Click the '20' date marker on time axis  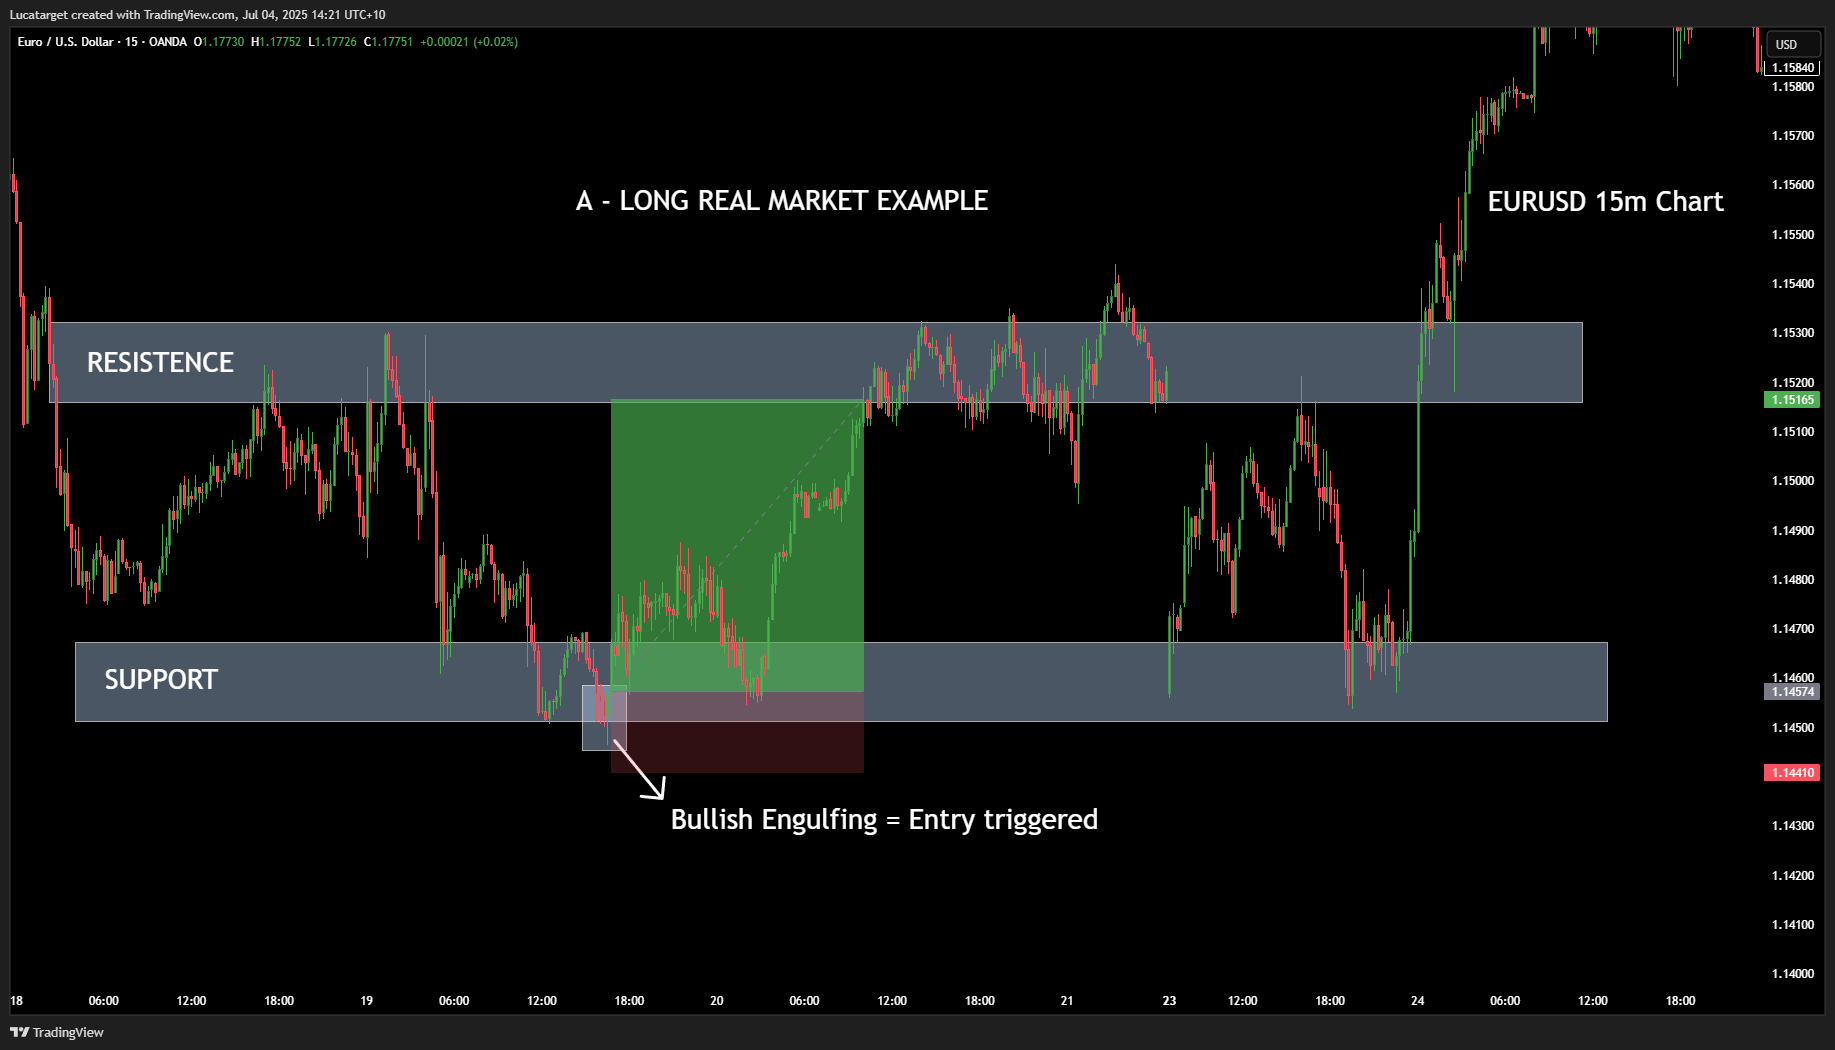[717, 1001]
